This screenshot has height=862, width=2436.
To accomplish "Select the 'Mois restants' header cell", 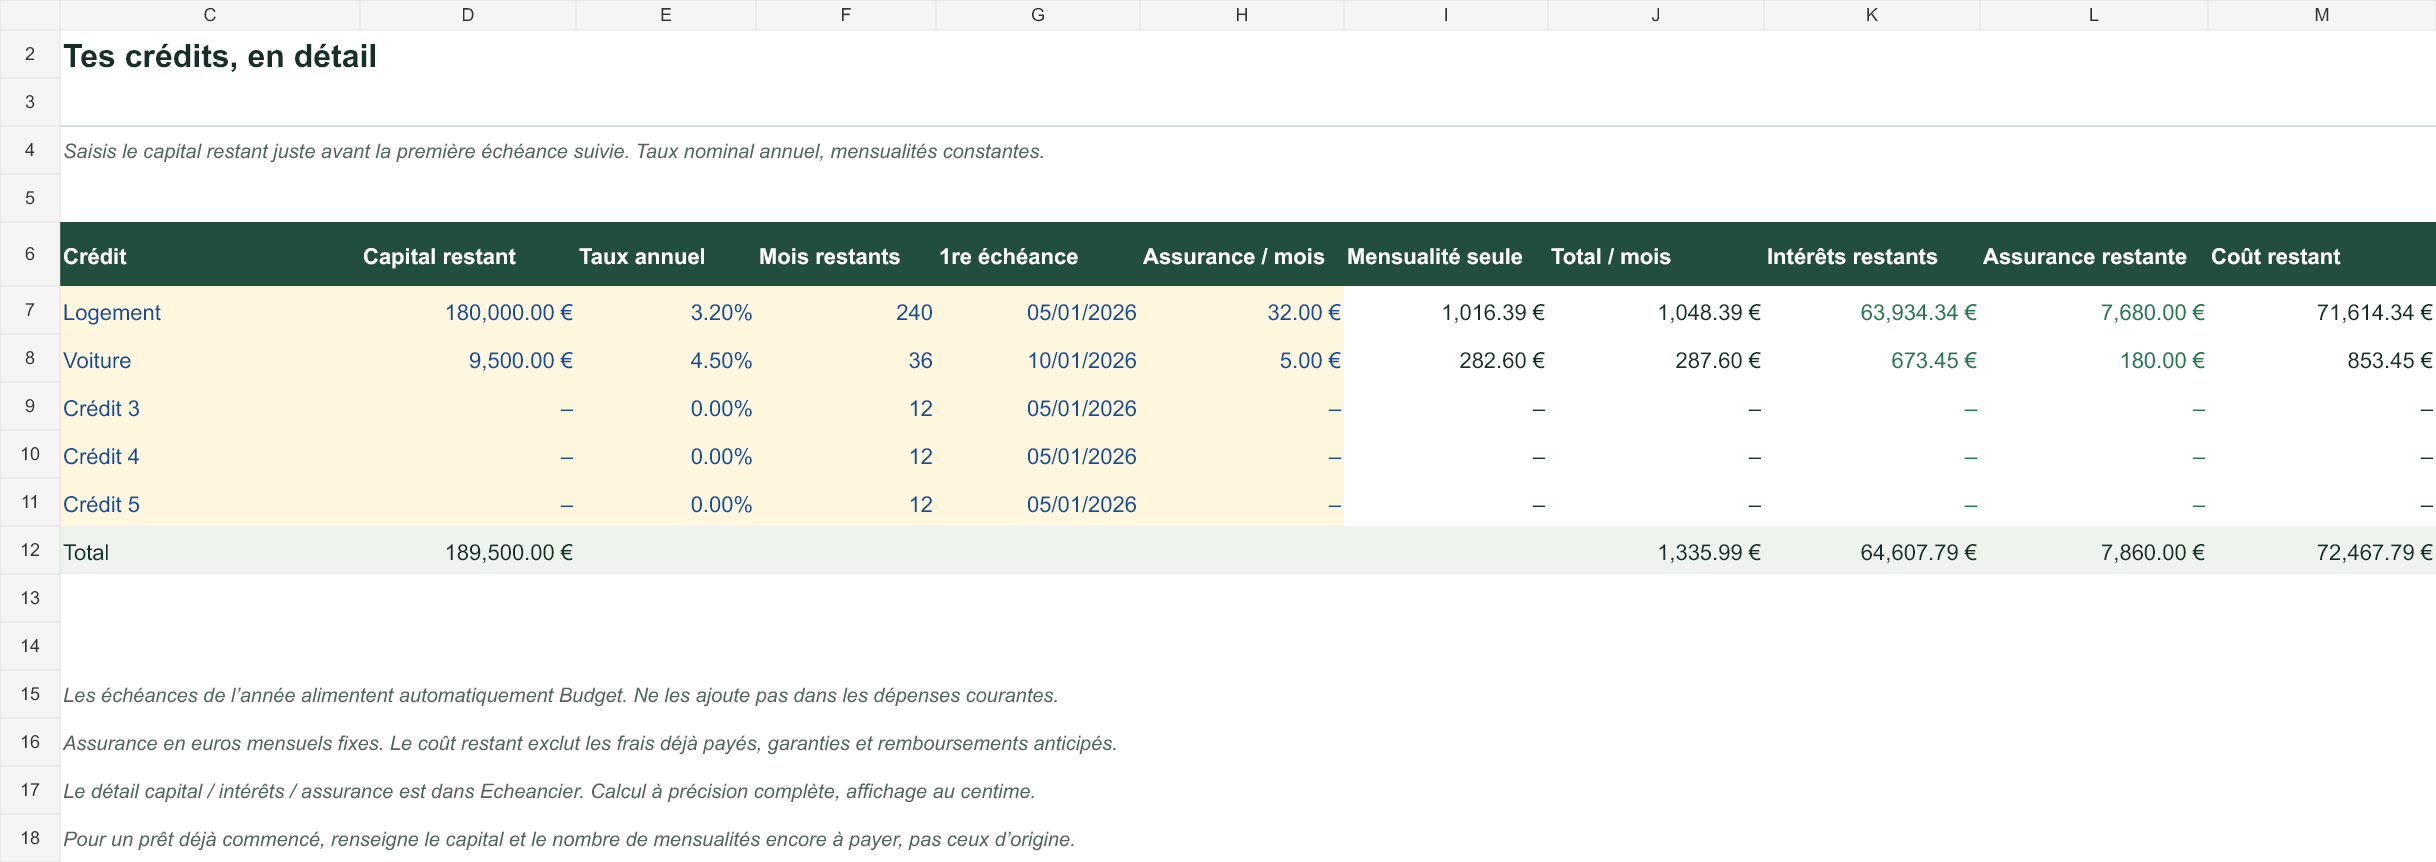I will [x=846, y=256].
